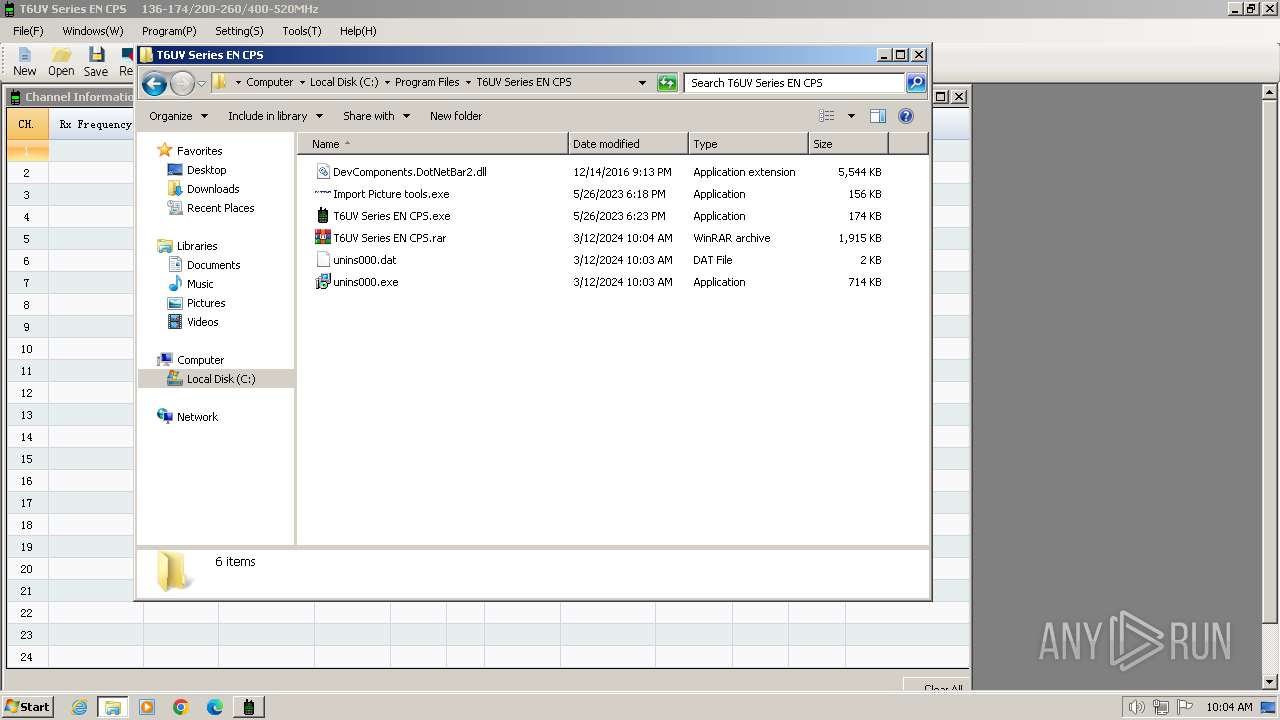Go back with Explorer back arrow
This screenshot has width=1280, height=720.
[154, 84]
